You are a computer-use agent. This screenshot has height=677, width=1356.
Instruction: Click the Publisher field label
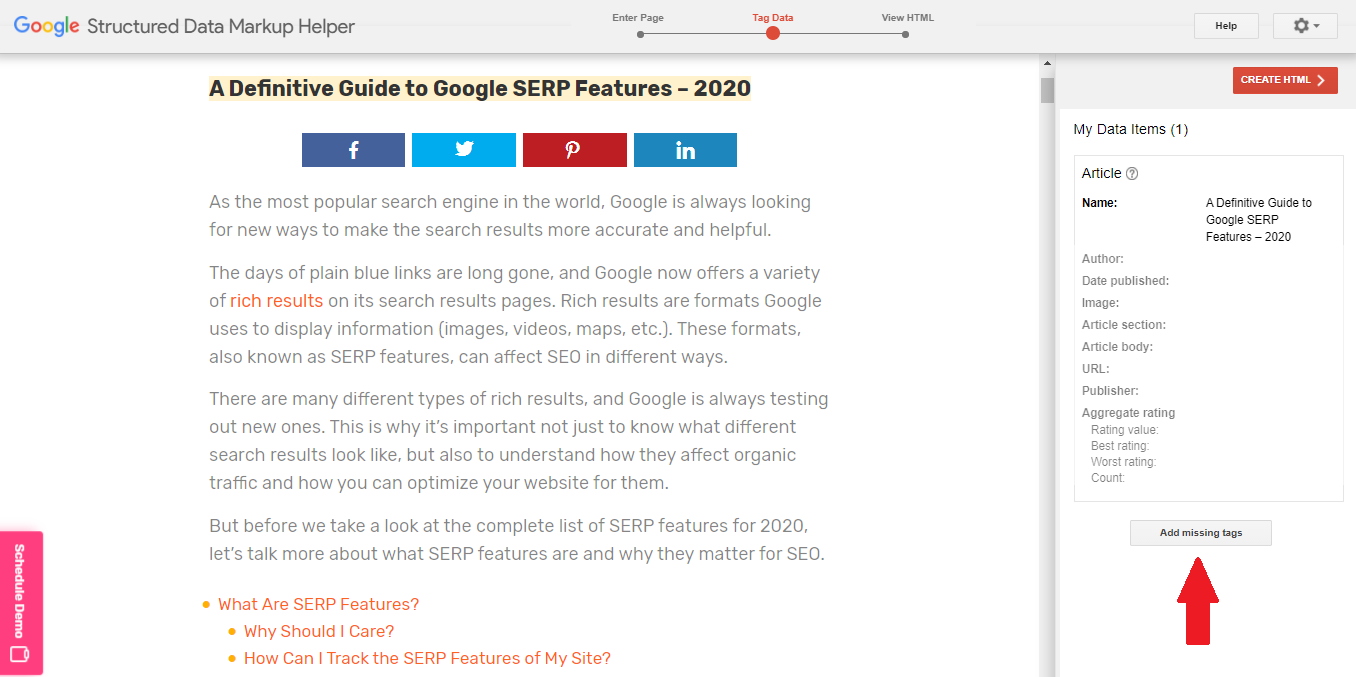tap(1110, 391)
